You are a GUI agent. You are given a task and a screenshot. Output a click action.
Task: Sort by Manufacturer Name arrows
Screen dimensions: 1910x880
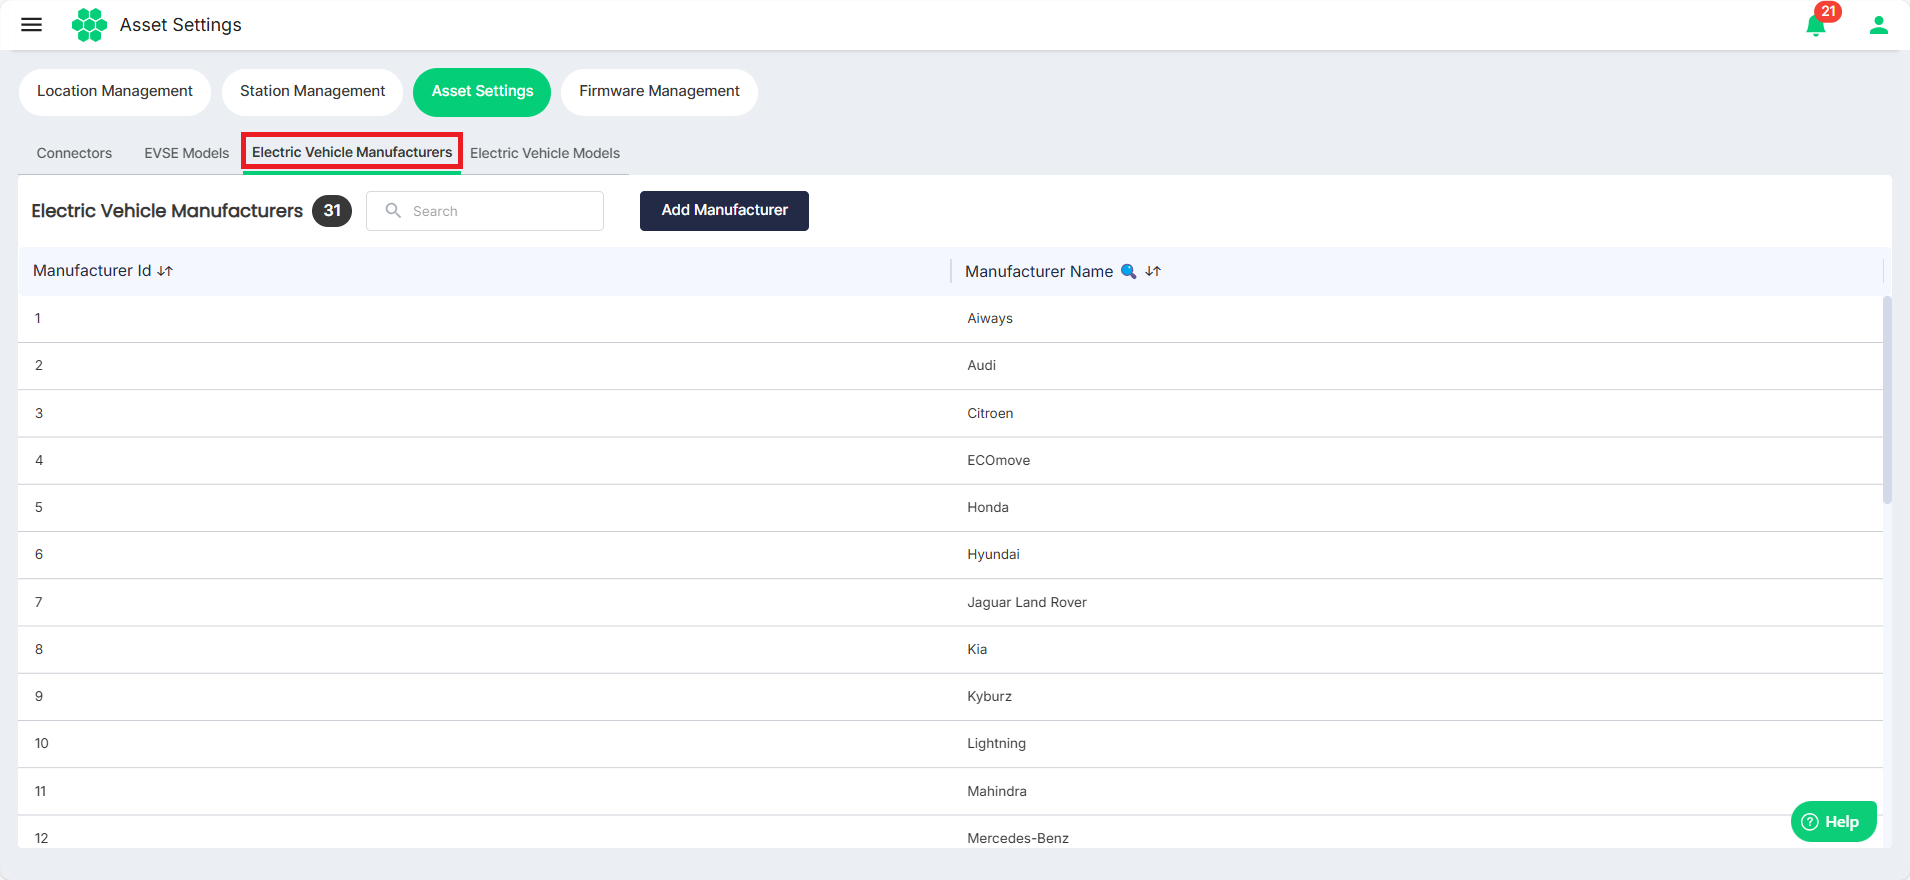tap(1153, 271)
